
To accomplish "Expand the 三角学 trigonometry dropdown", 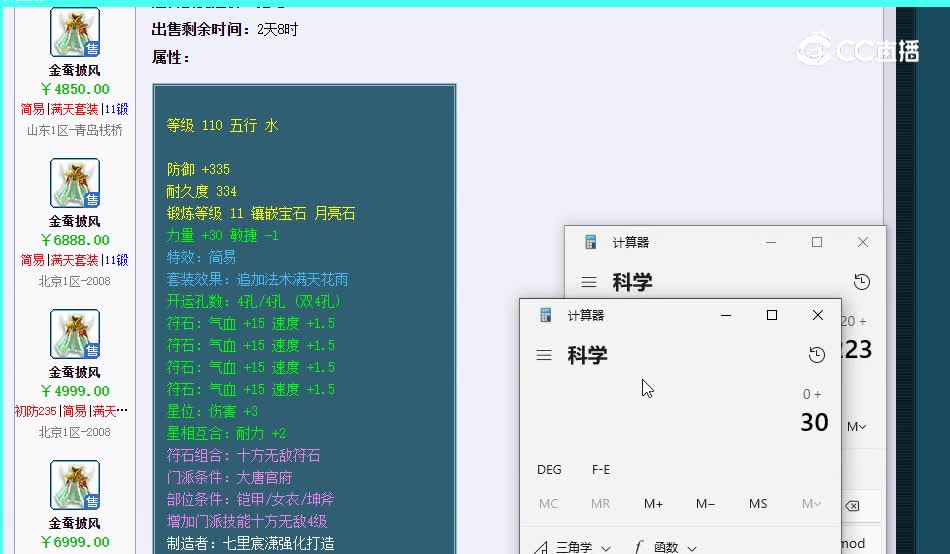I will point(573,547).
